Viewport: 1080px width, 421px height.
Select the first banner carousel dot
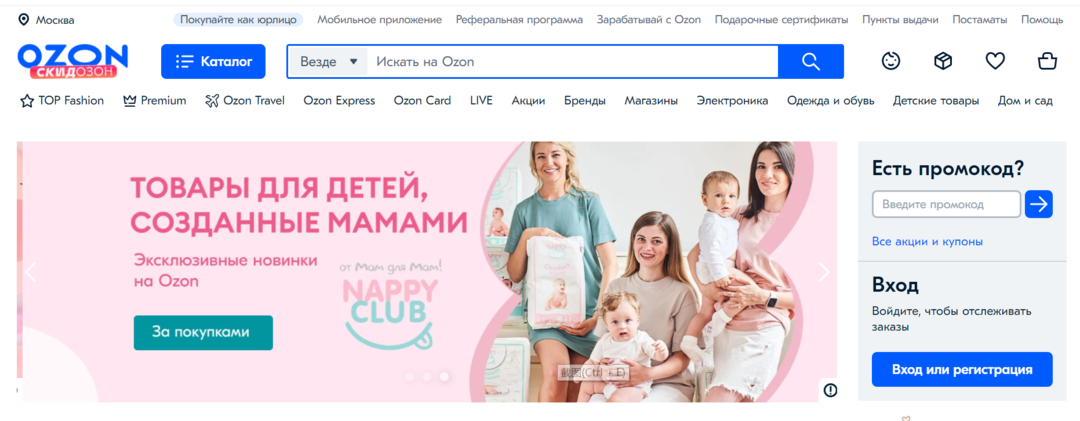(410, 376)
